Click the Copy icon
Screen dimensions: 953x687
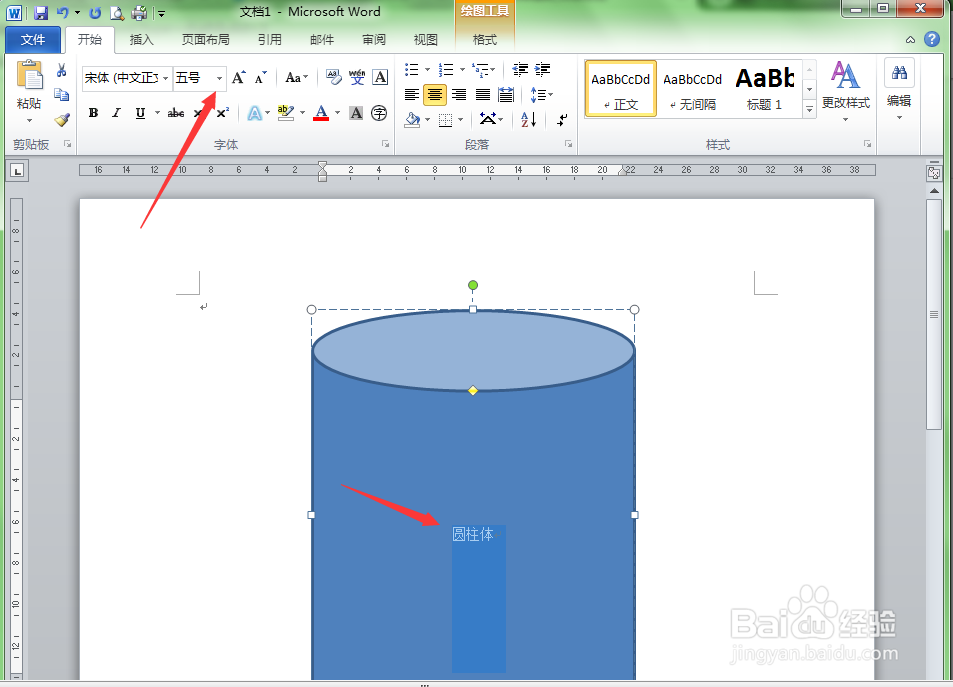click(61, 95)
